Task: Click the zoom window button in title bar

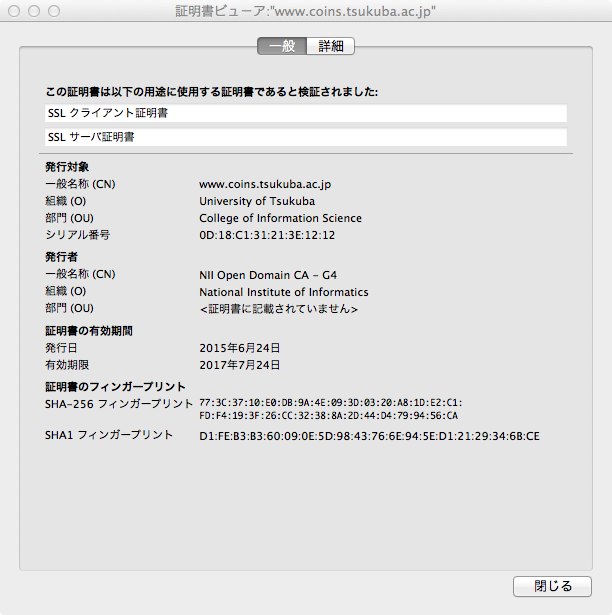Action: pos(54,11)
